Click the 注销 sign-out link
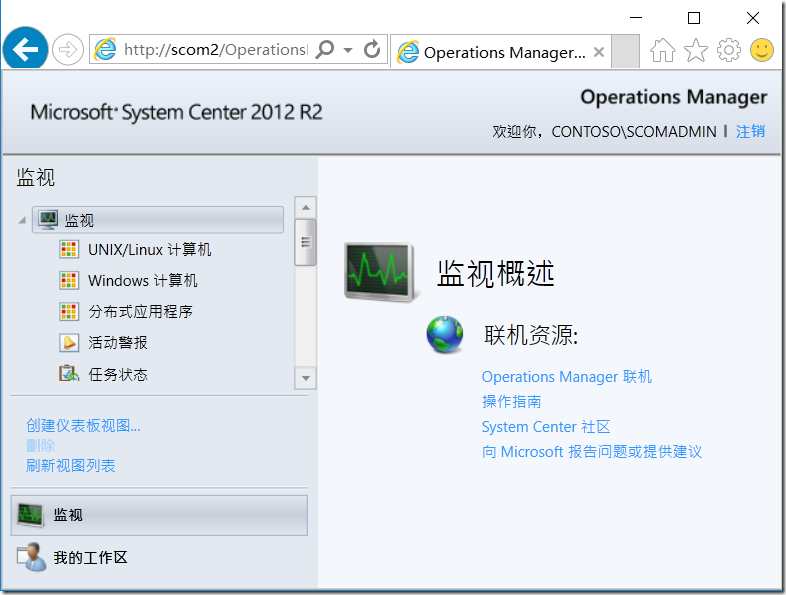 [750, 131]
